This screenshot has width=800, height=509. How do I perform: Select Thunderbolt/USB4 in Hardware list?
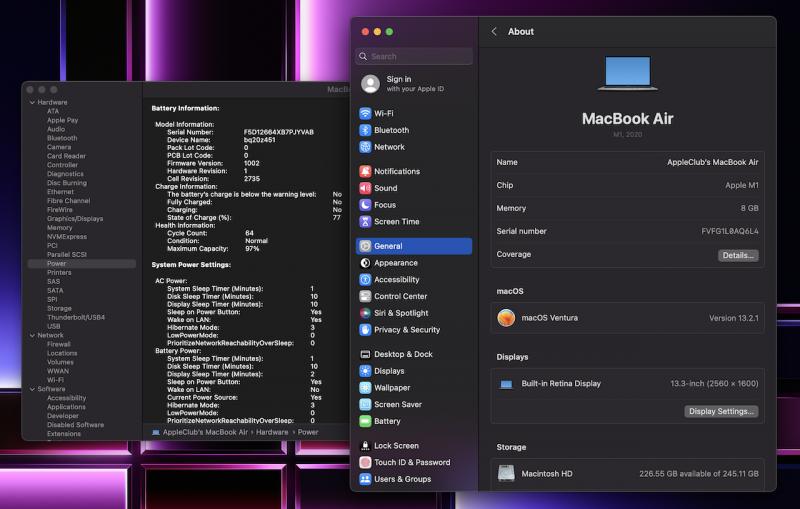[76, 317]
